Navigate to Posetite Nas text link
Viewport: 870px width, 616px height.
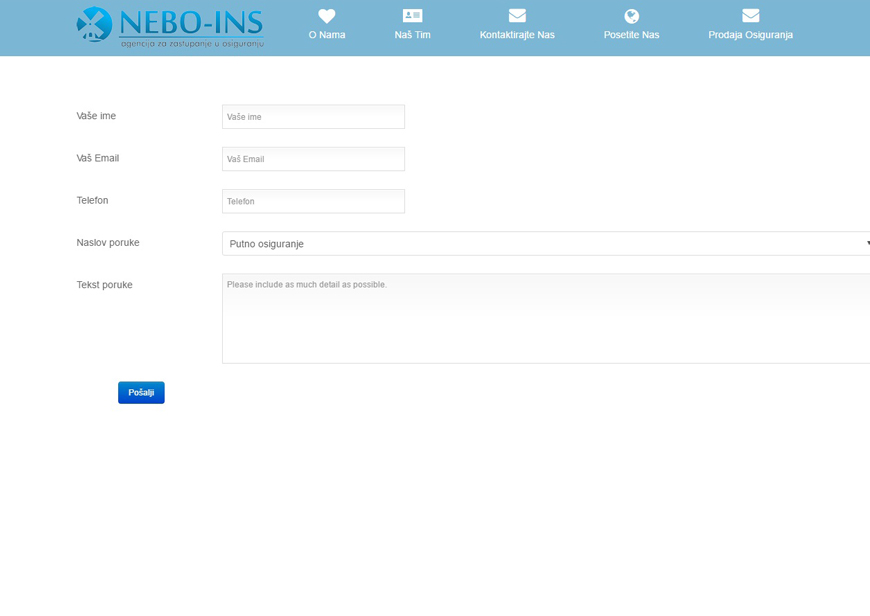point(631,35)
